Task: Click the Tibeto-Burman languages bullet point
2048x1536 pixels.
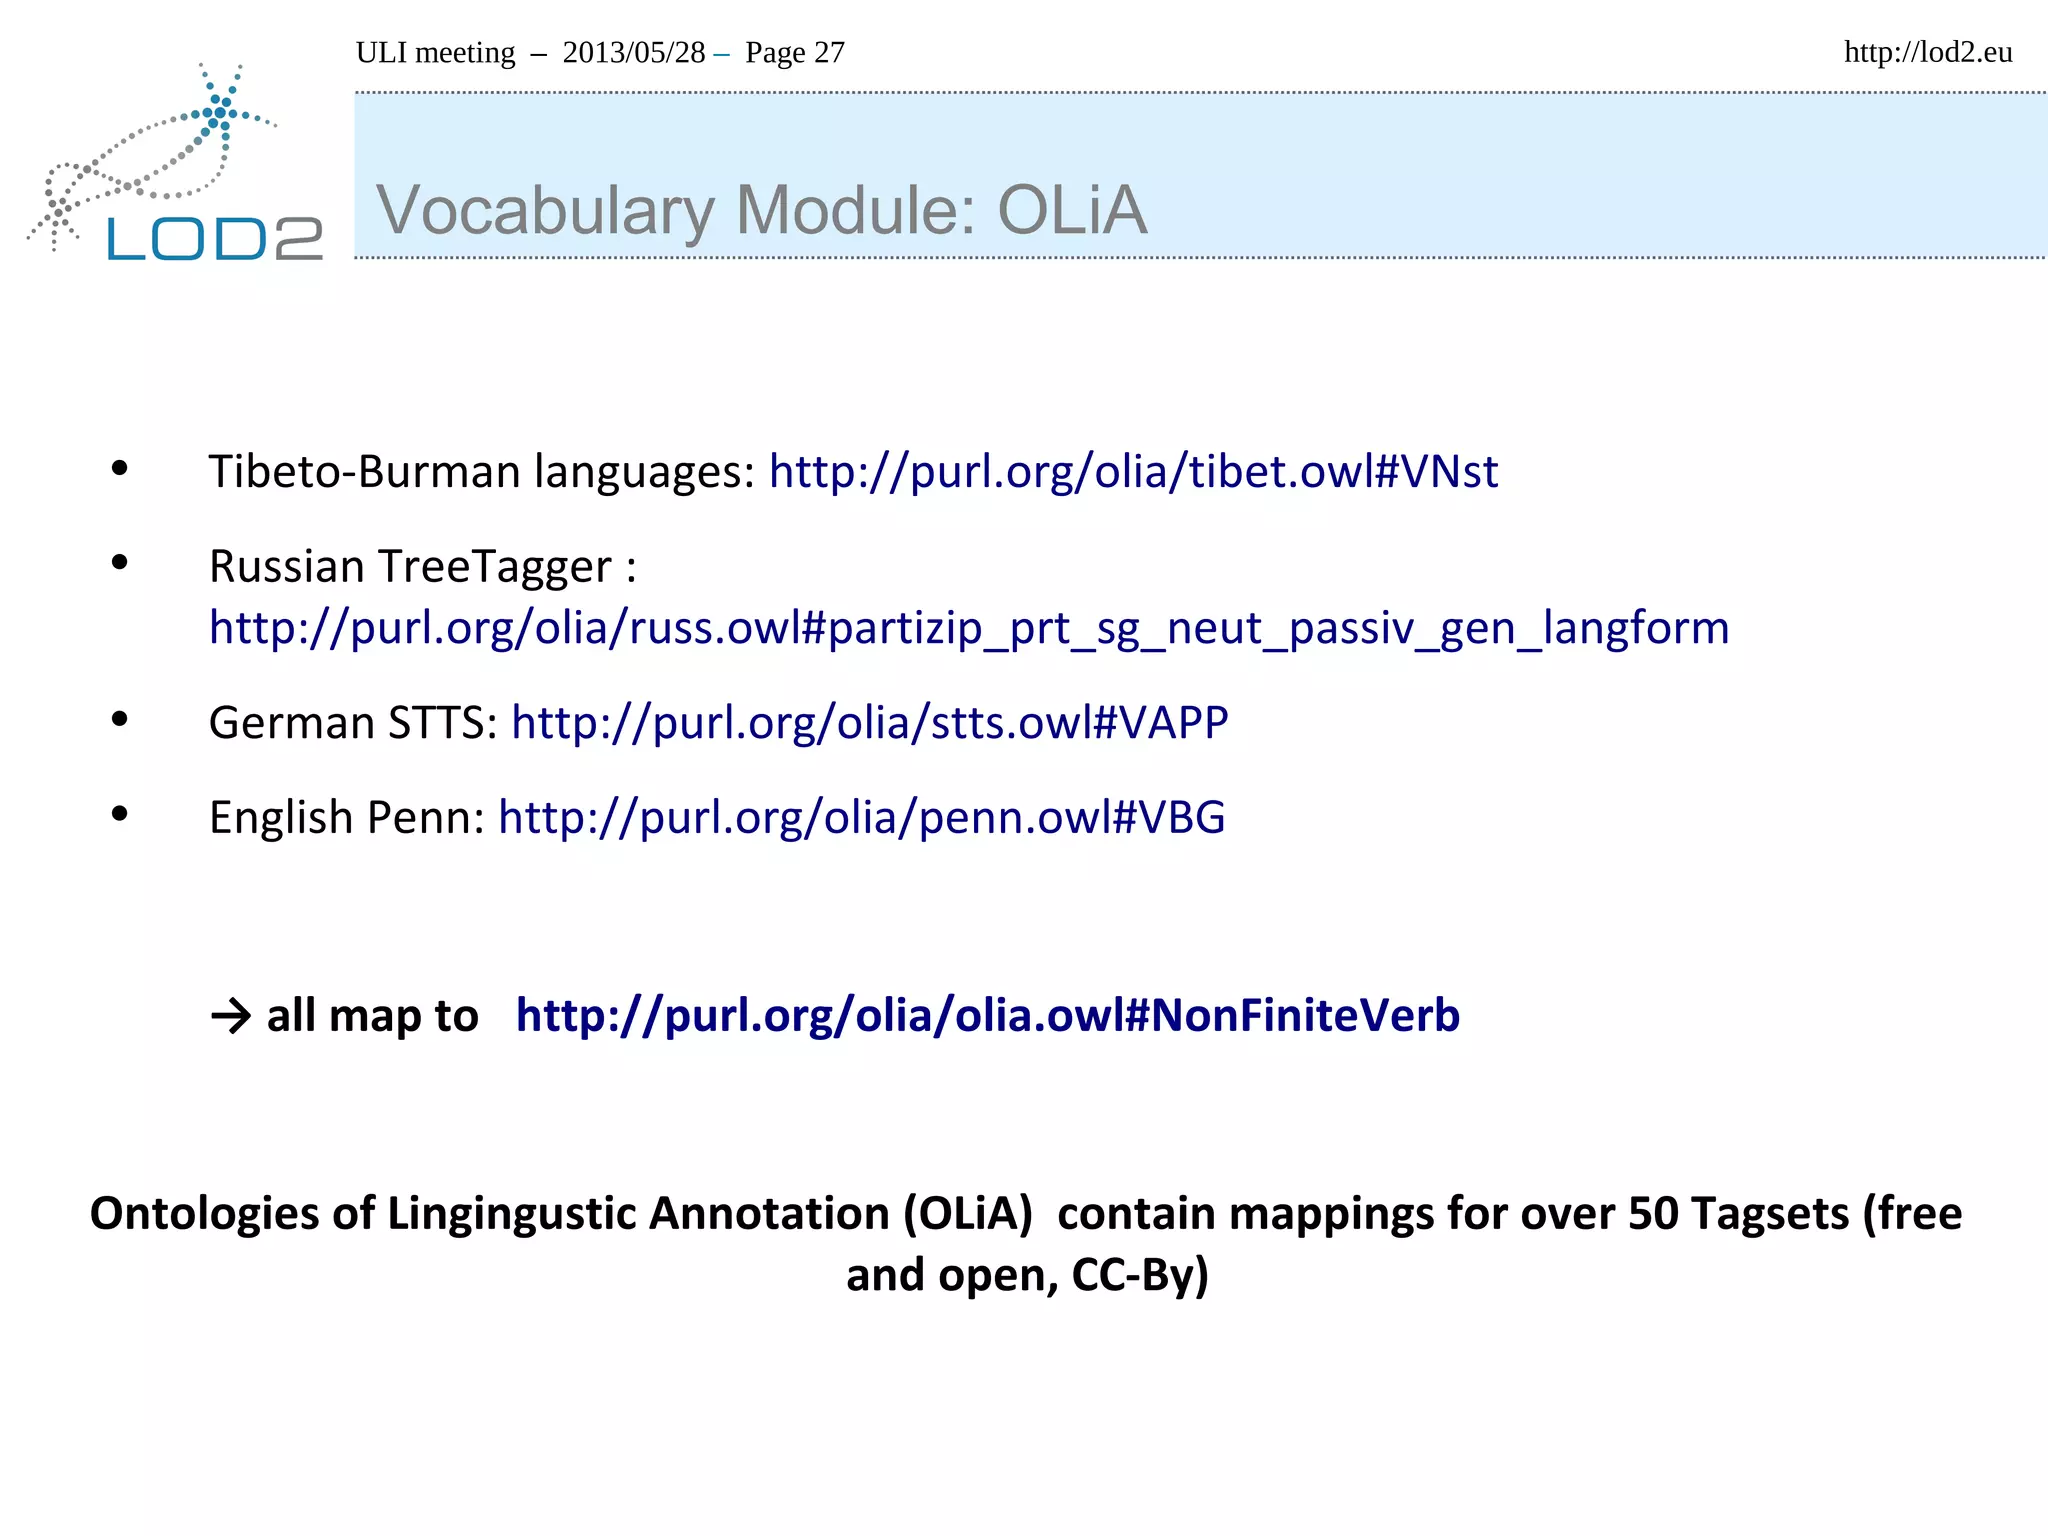Action: tap(481, 471)
